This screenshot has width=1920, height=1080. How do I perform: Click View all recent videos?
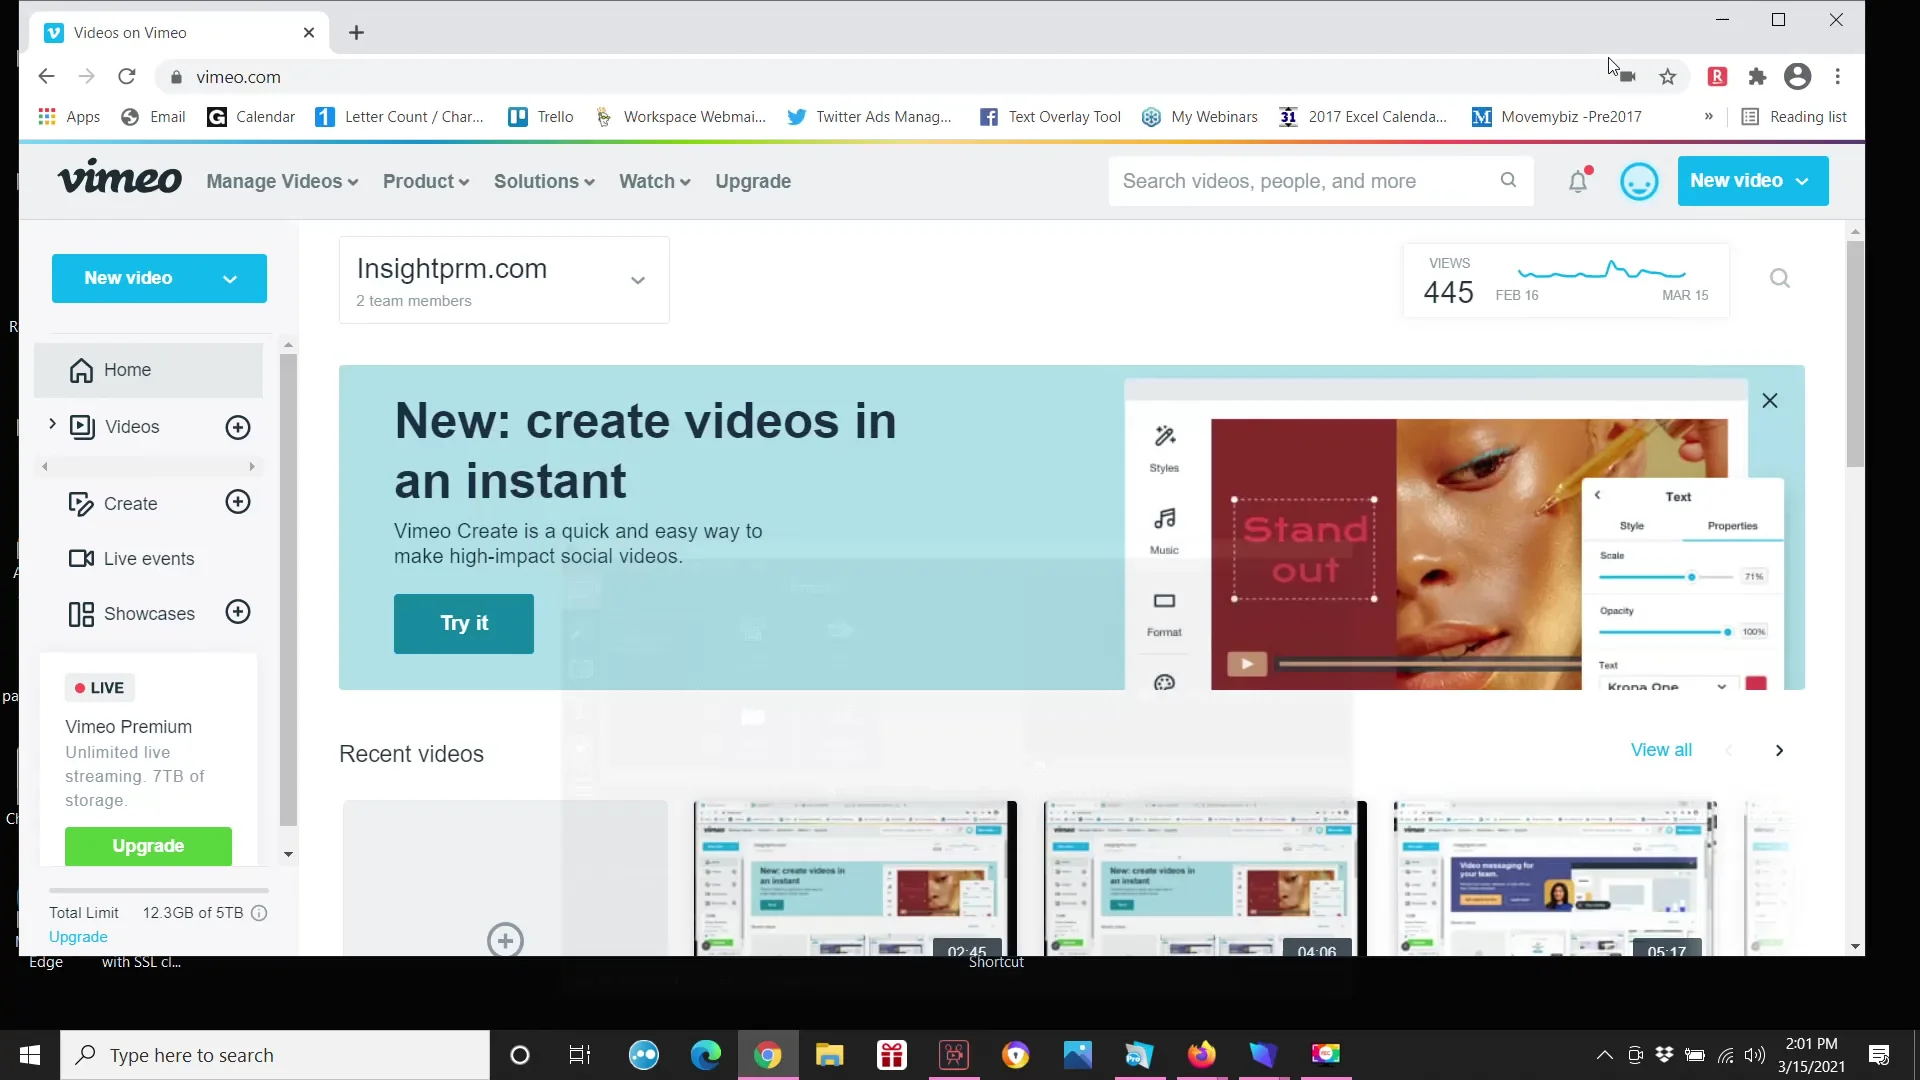pyautogui.click(x=1661, y=750)
